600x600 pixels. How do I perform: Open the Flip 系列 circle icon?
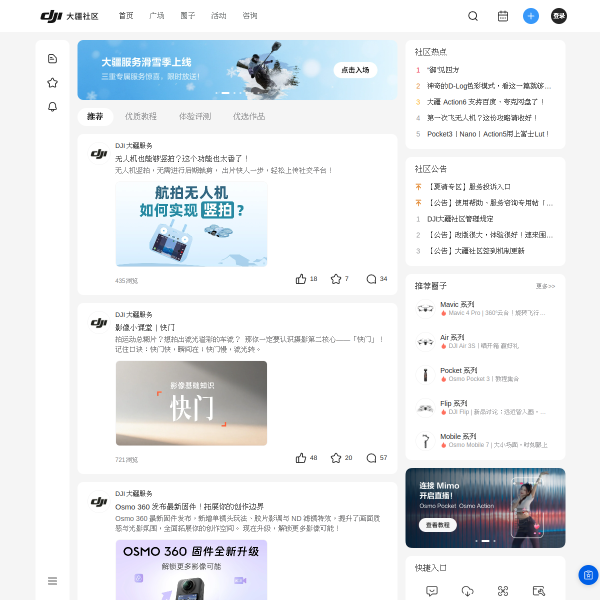pos(425,408)
